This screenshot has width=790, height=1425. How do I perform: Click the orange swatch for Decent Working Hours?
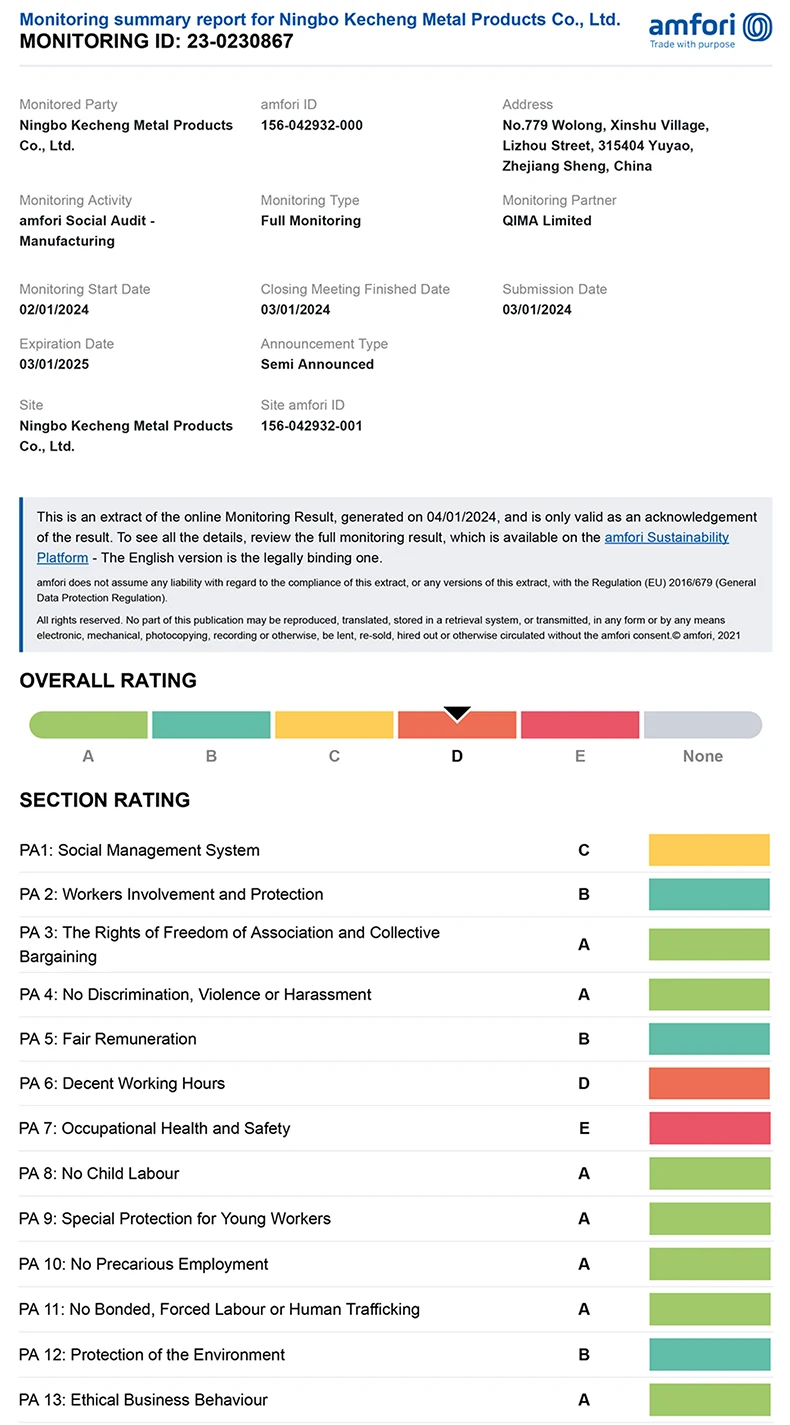(x=709, y=1083)
